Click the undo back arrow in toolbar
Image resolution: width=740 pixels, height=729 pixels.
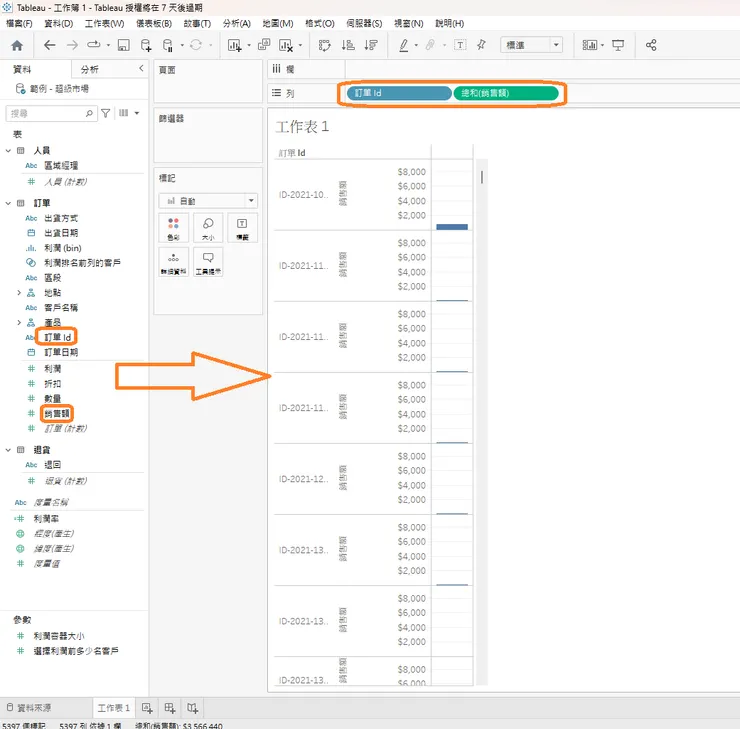50,45
